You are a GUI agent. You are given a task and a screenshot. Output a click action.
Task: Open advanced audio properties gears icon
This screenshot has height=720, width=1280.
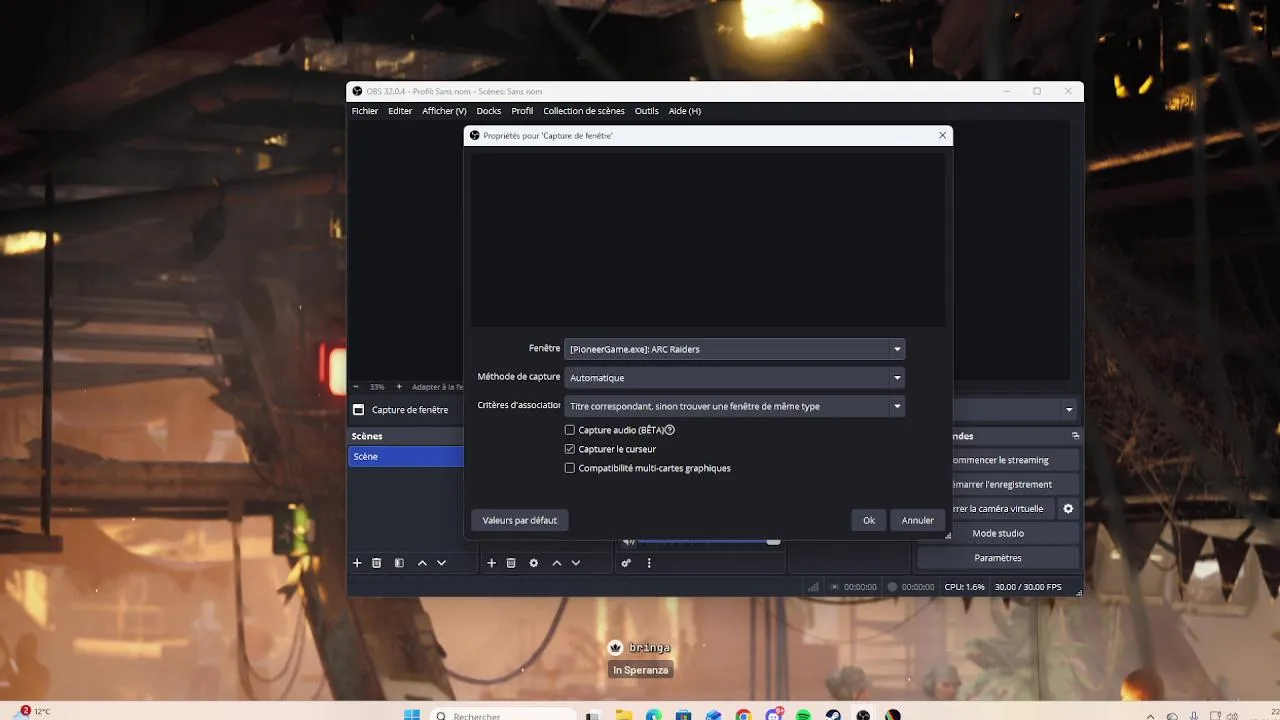coord(626,563)
